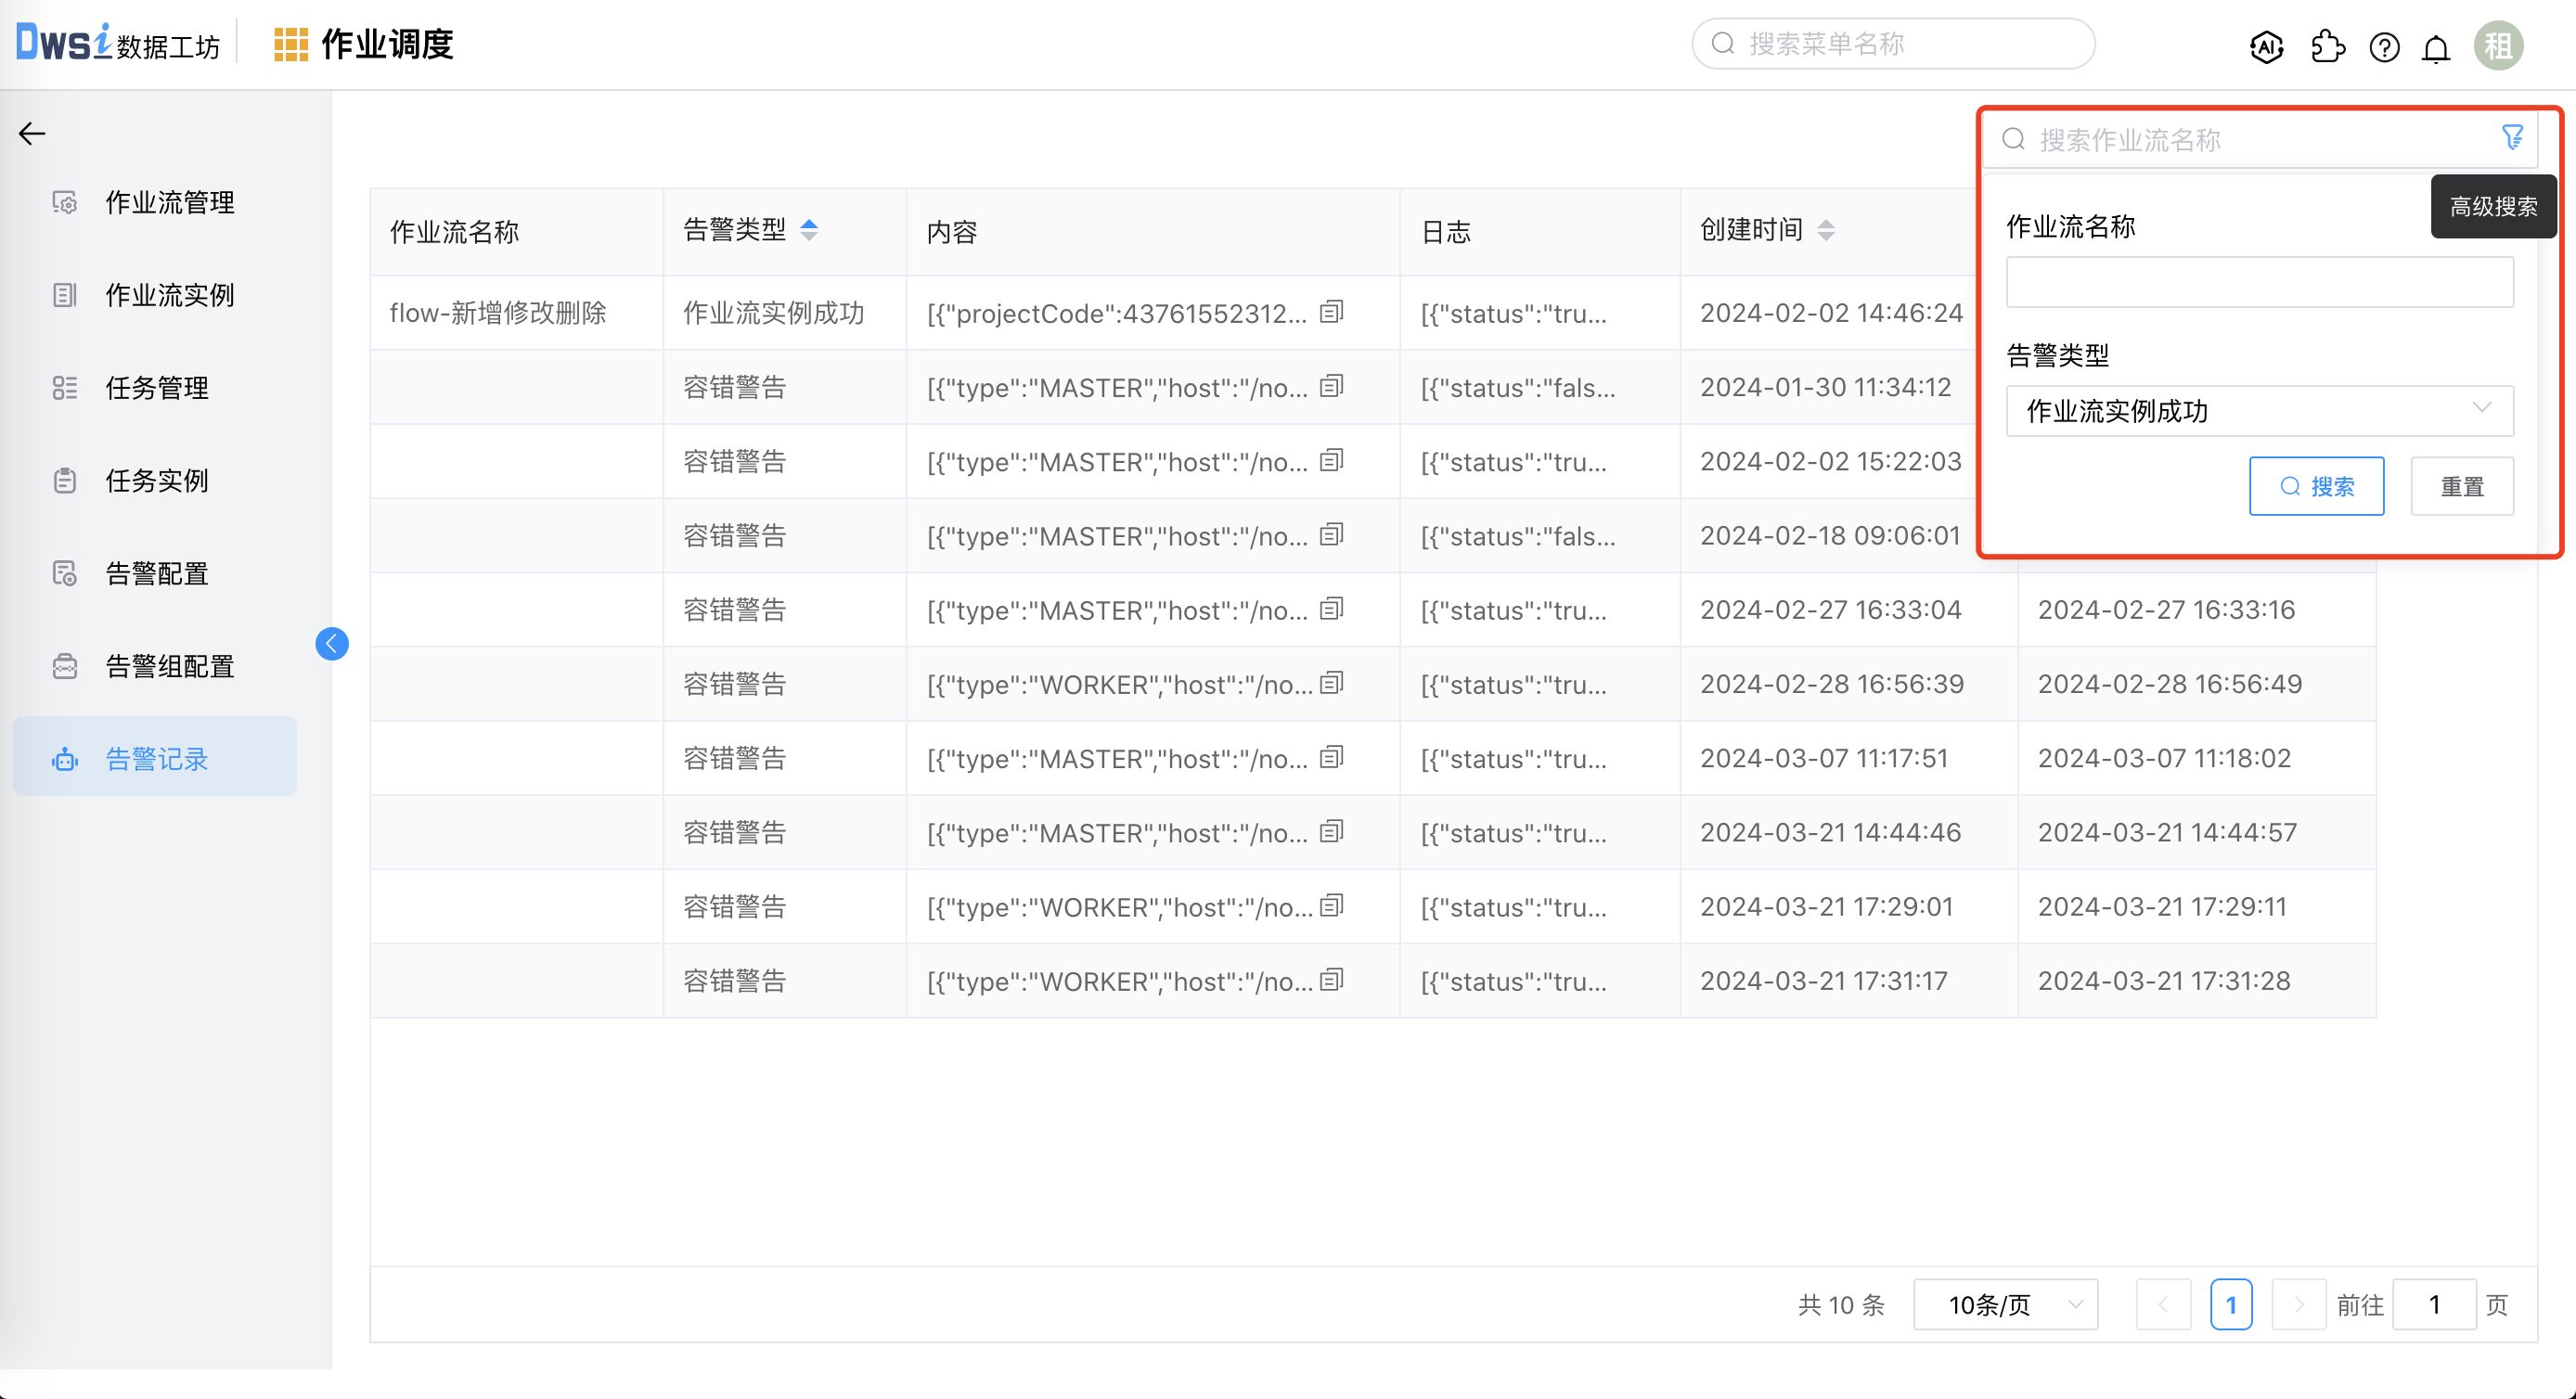The width and height of the screenshot is (2576, 1399).
Task: Click the next page arrow
Action: pos(2298,1304)
